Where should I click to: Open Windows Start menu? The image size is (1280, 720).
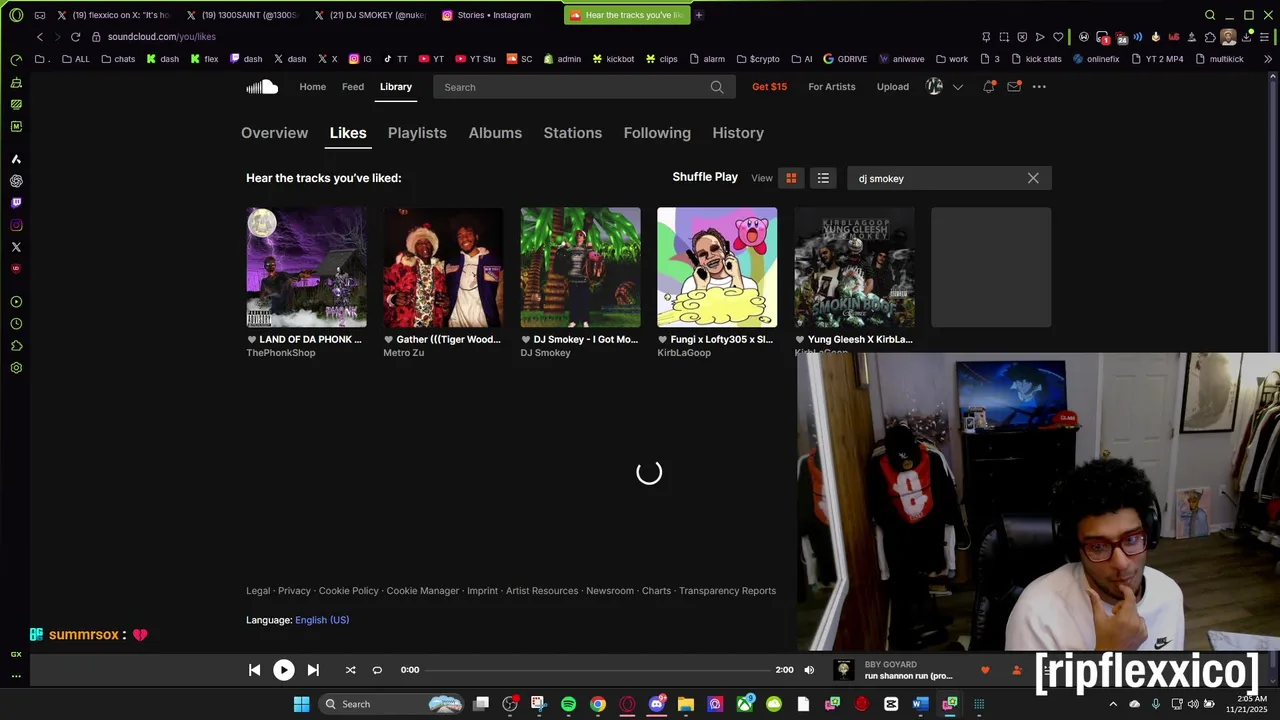301,704
